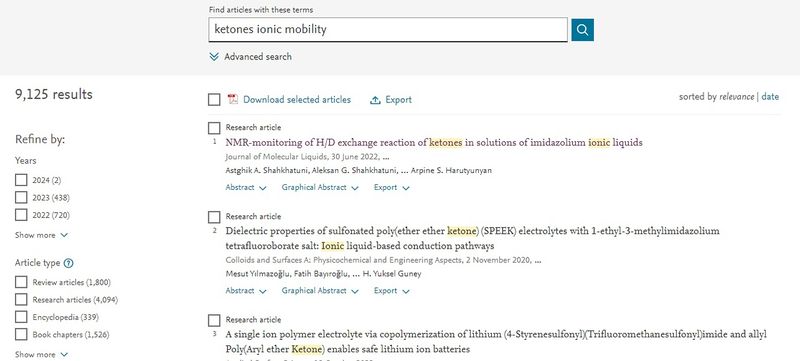Check the 2022 year filter
Screen dimensions: 800x361
point(21,215)
